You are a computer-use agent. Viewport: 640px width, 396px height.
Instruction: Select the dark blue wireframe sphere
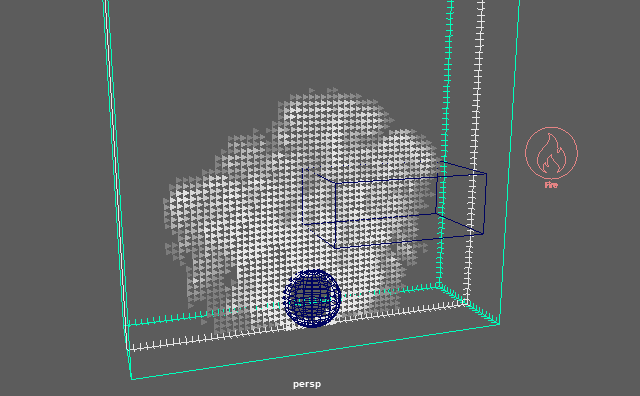(x=313, y=298)
